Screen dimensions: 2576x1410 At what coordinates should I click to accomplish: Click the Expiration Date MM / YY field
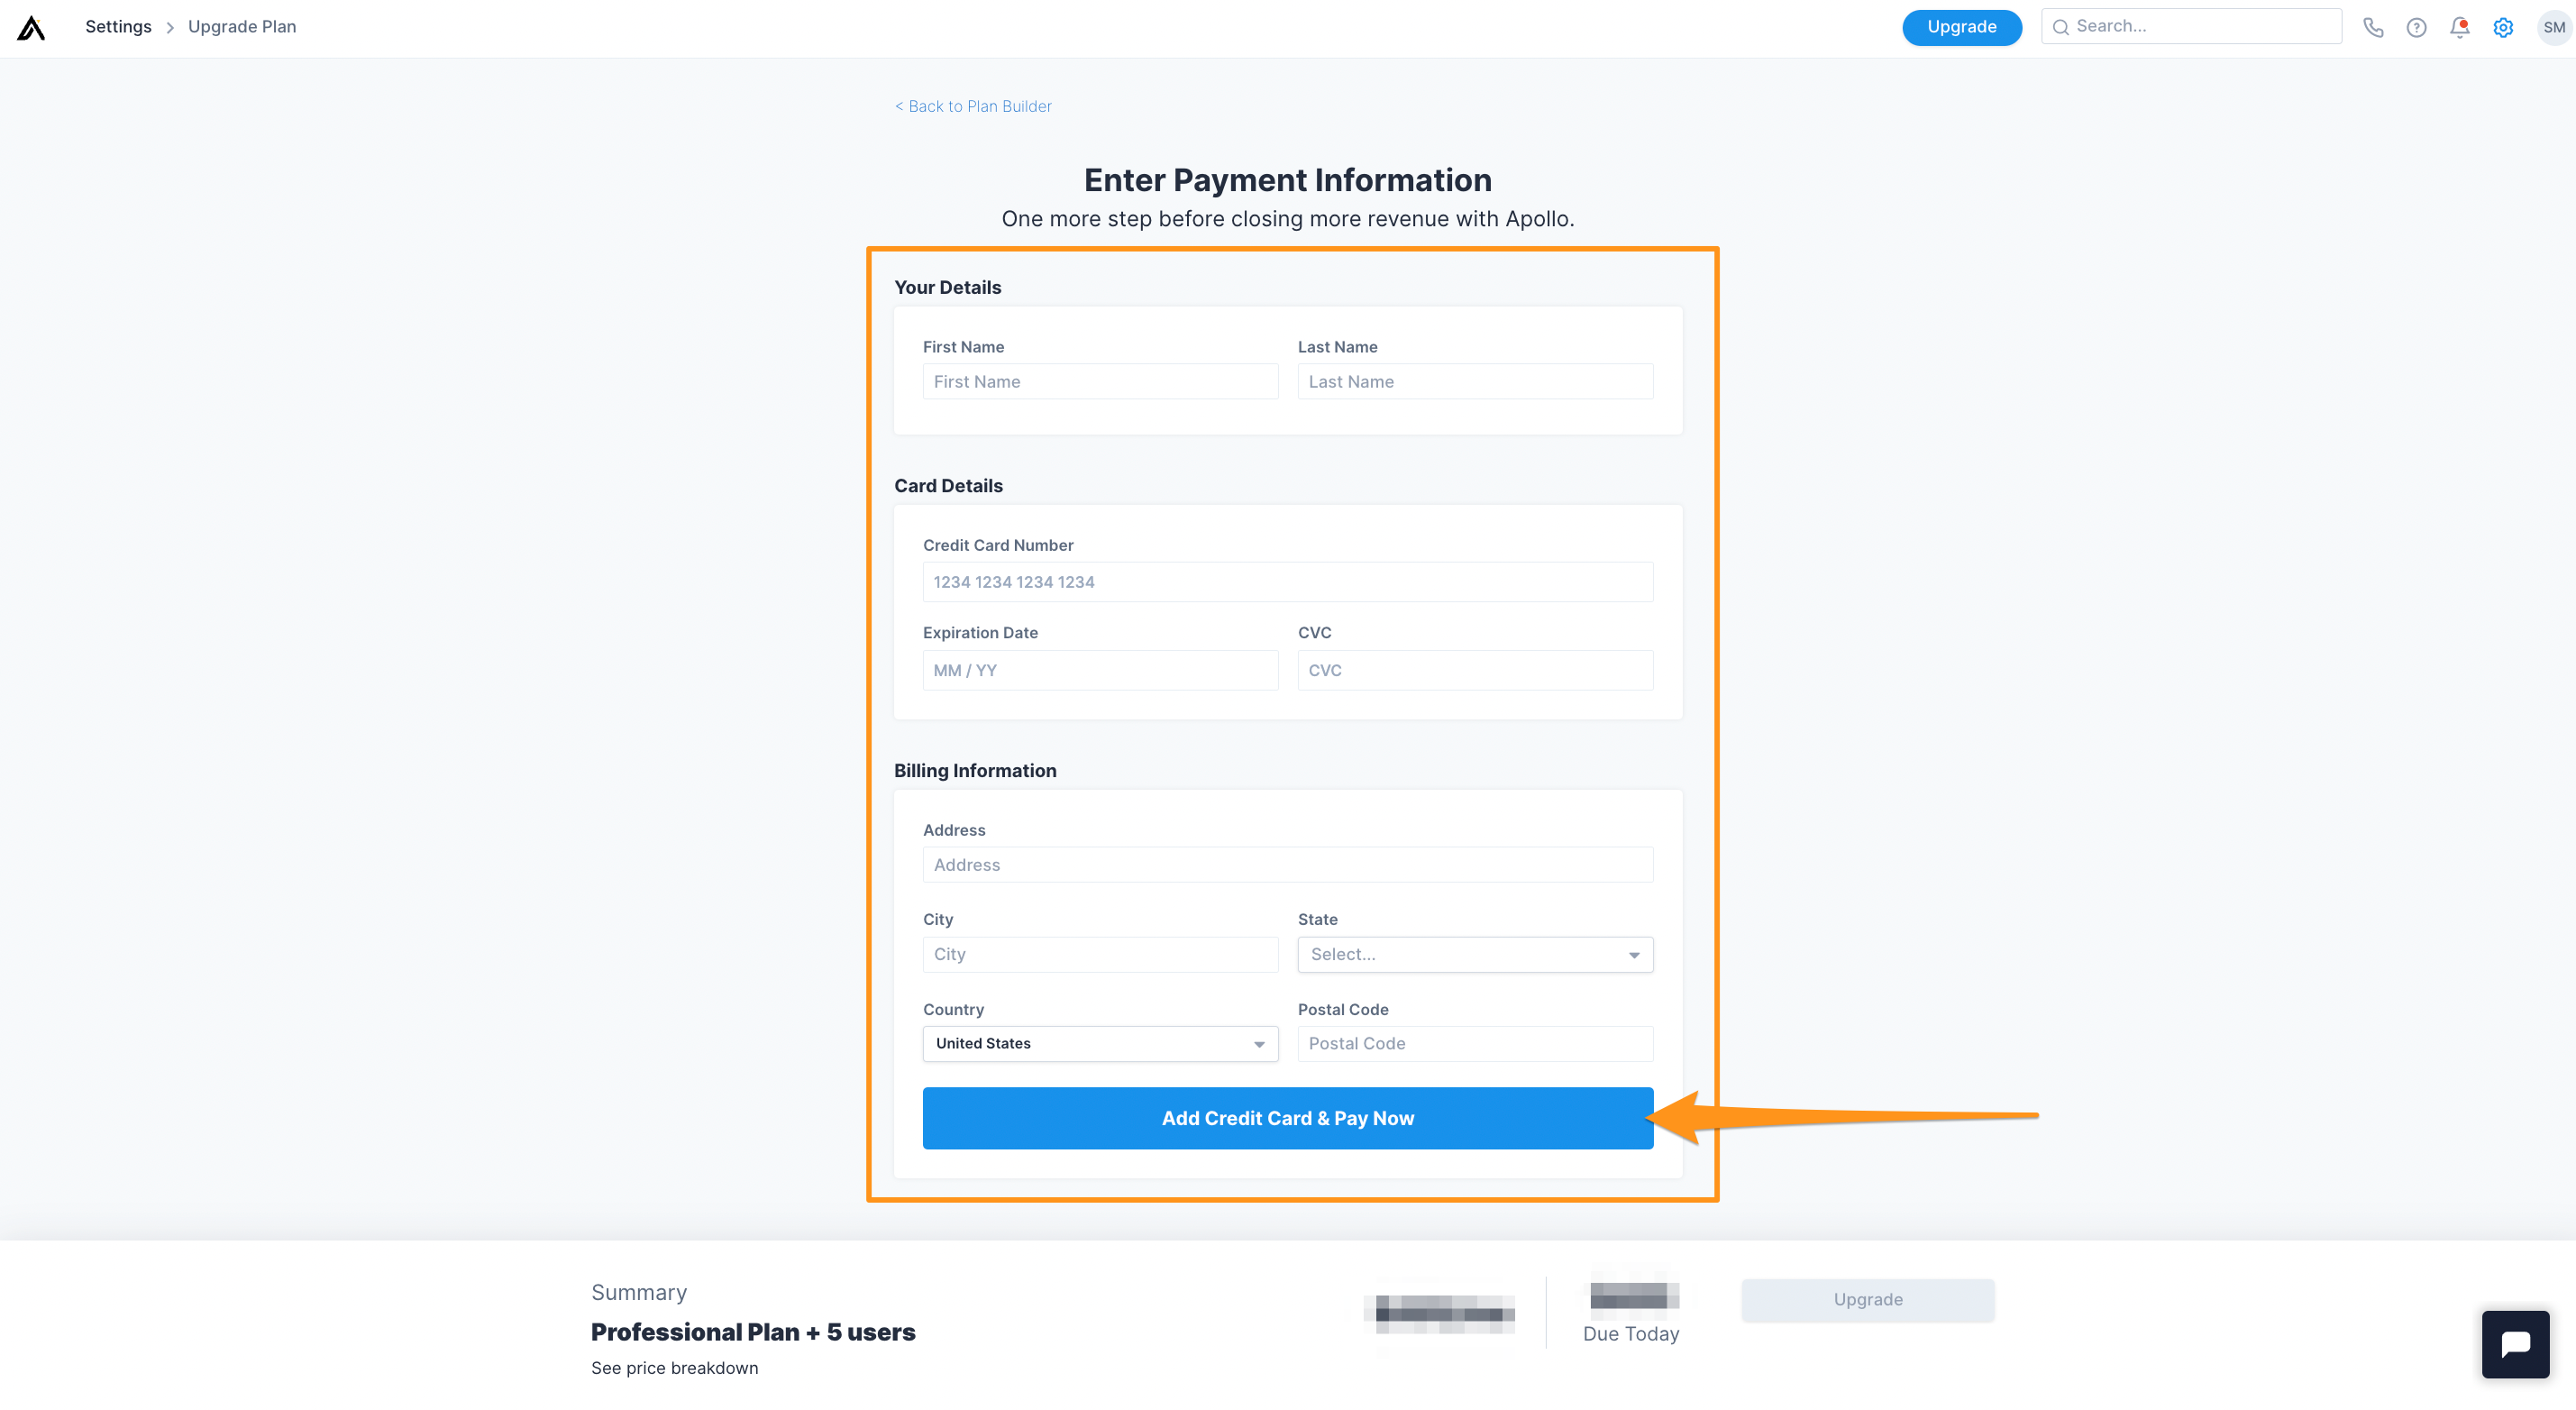pyautogui.click(x=1100, y=670)
